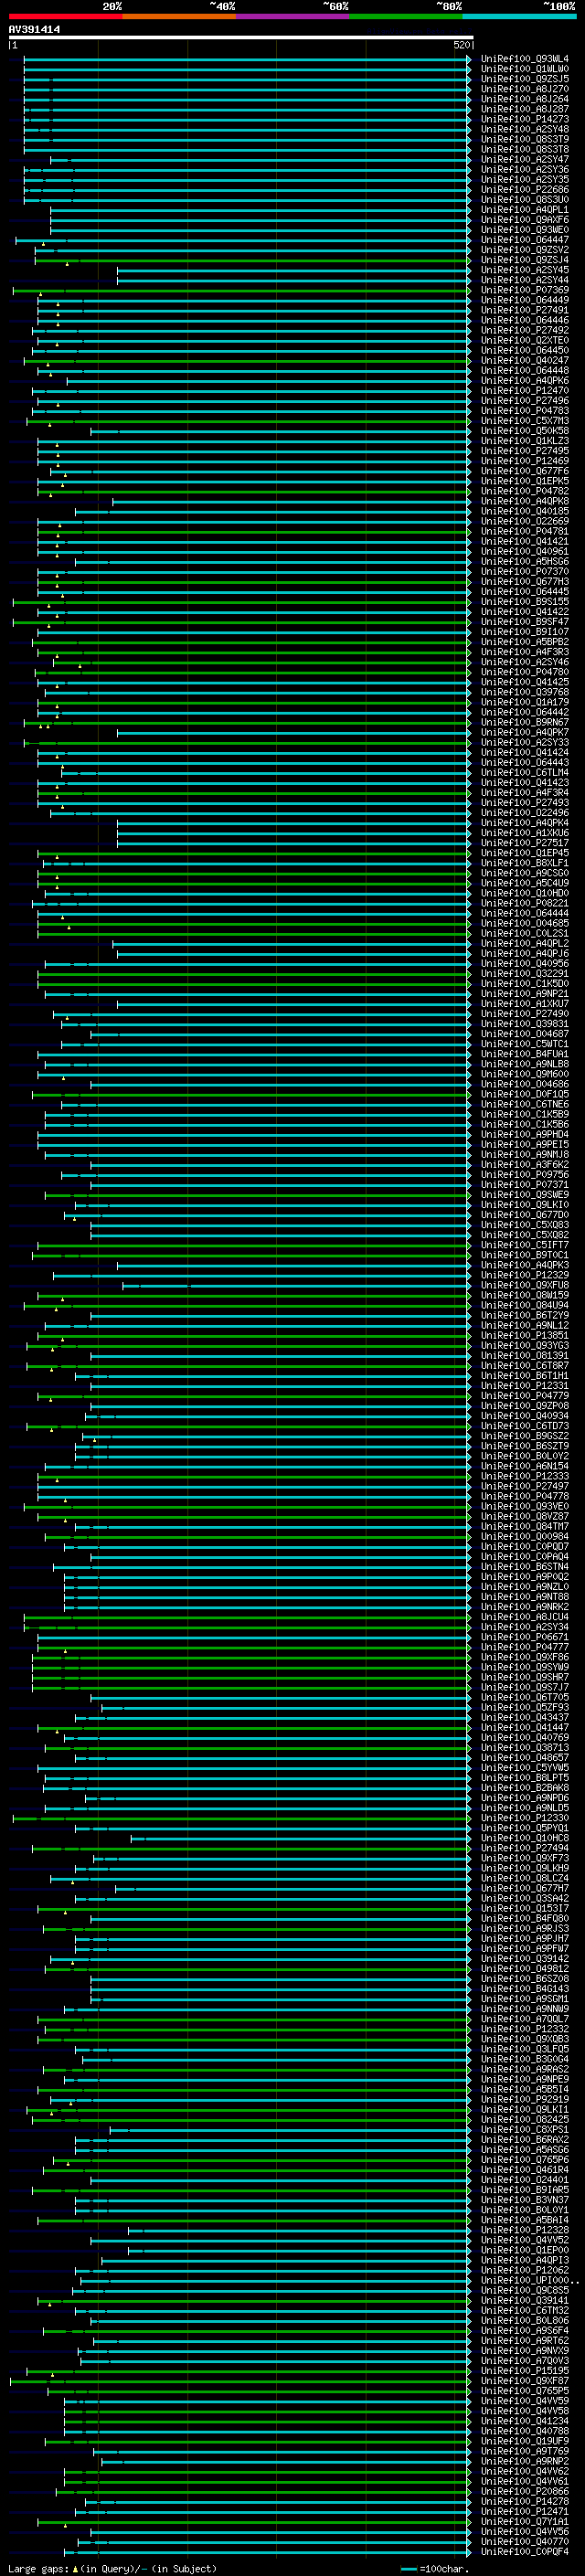The width and height of the screenshot is (585, 2576).
Task: Select label UniRef100_P04781
Action: pos(524,531)
